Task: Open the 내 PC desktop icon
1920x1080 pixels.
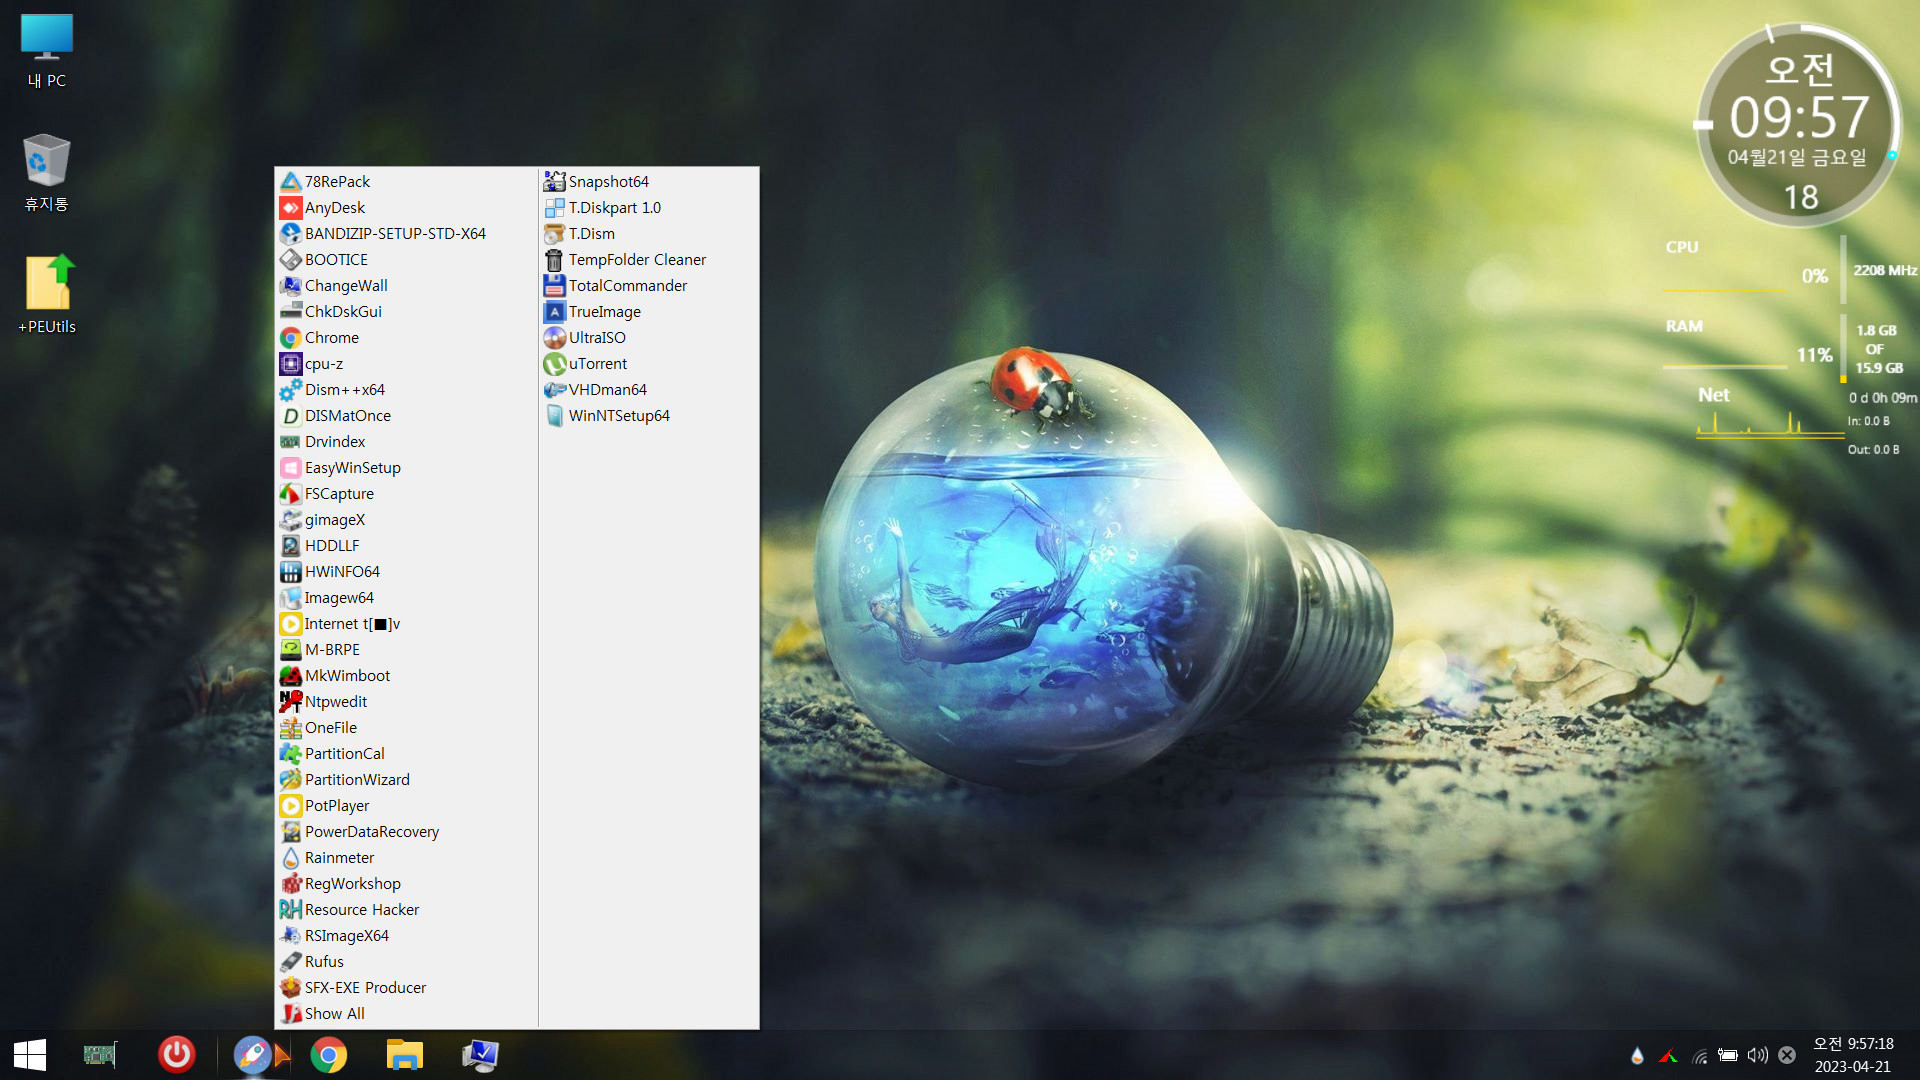Action: [x=47, y=52]
